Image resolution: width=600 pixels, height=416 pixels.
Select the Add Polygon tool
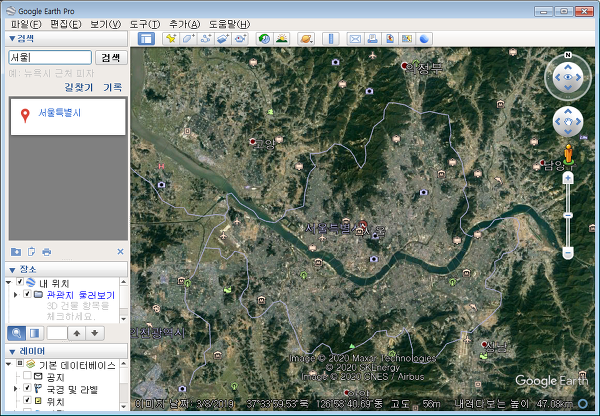tap(189, 39)
